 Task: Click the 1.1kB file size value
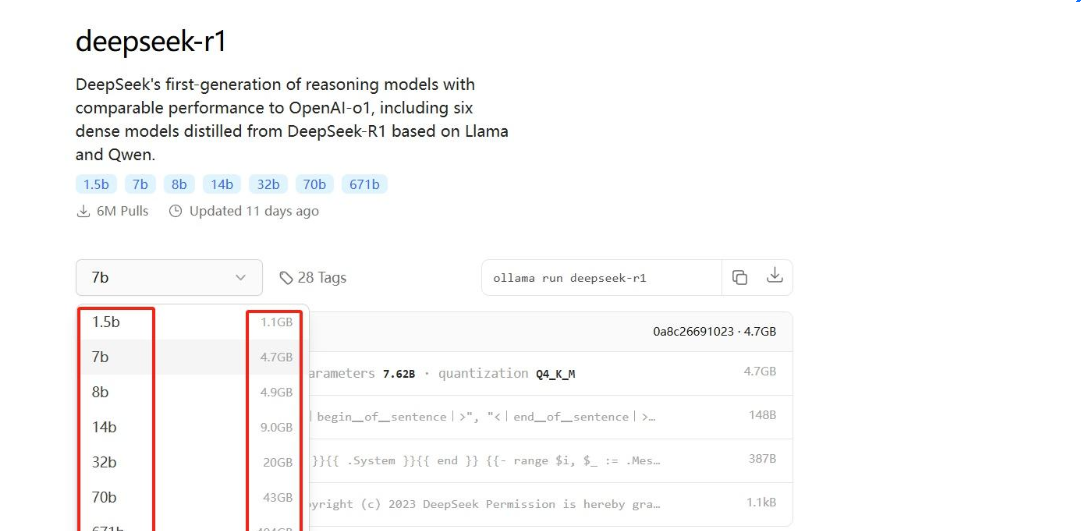point(761,503)
